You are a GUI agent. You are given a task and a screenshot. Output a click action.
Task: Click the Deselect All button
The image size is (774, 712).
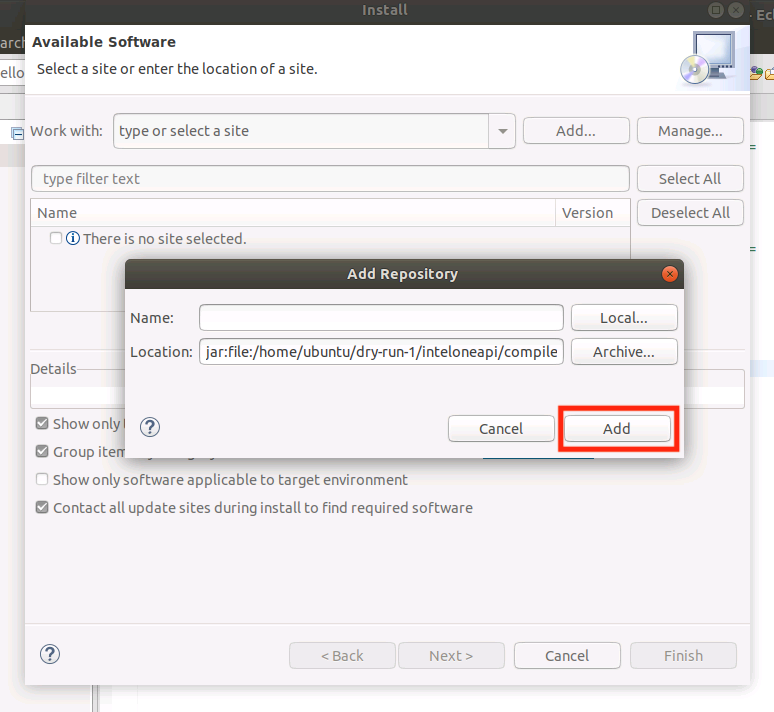690,213
